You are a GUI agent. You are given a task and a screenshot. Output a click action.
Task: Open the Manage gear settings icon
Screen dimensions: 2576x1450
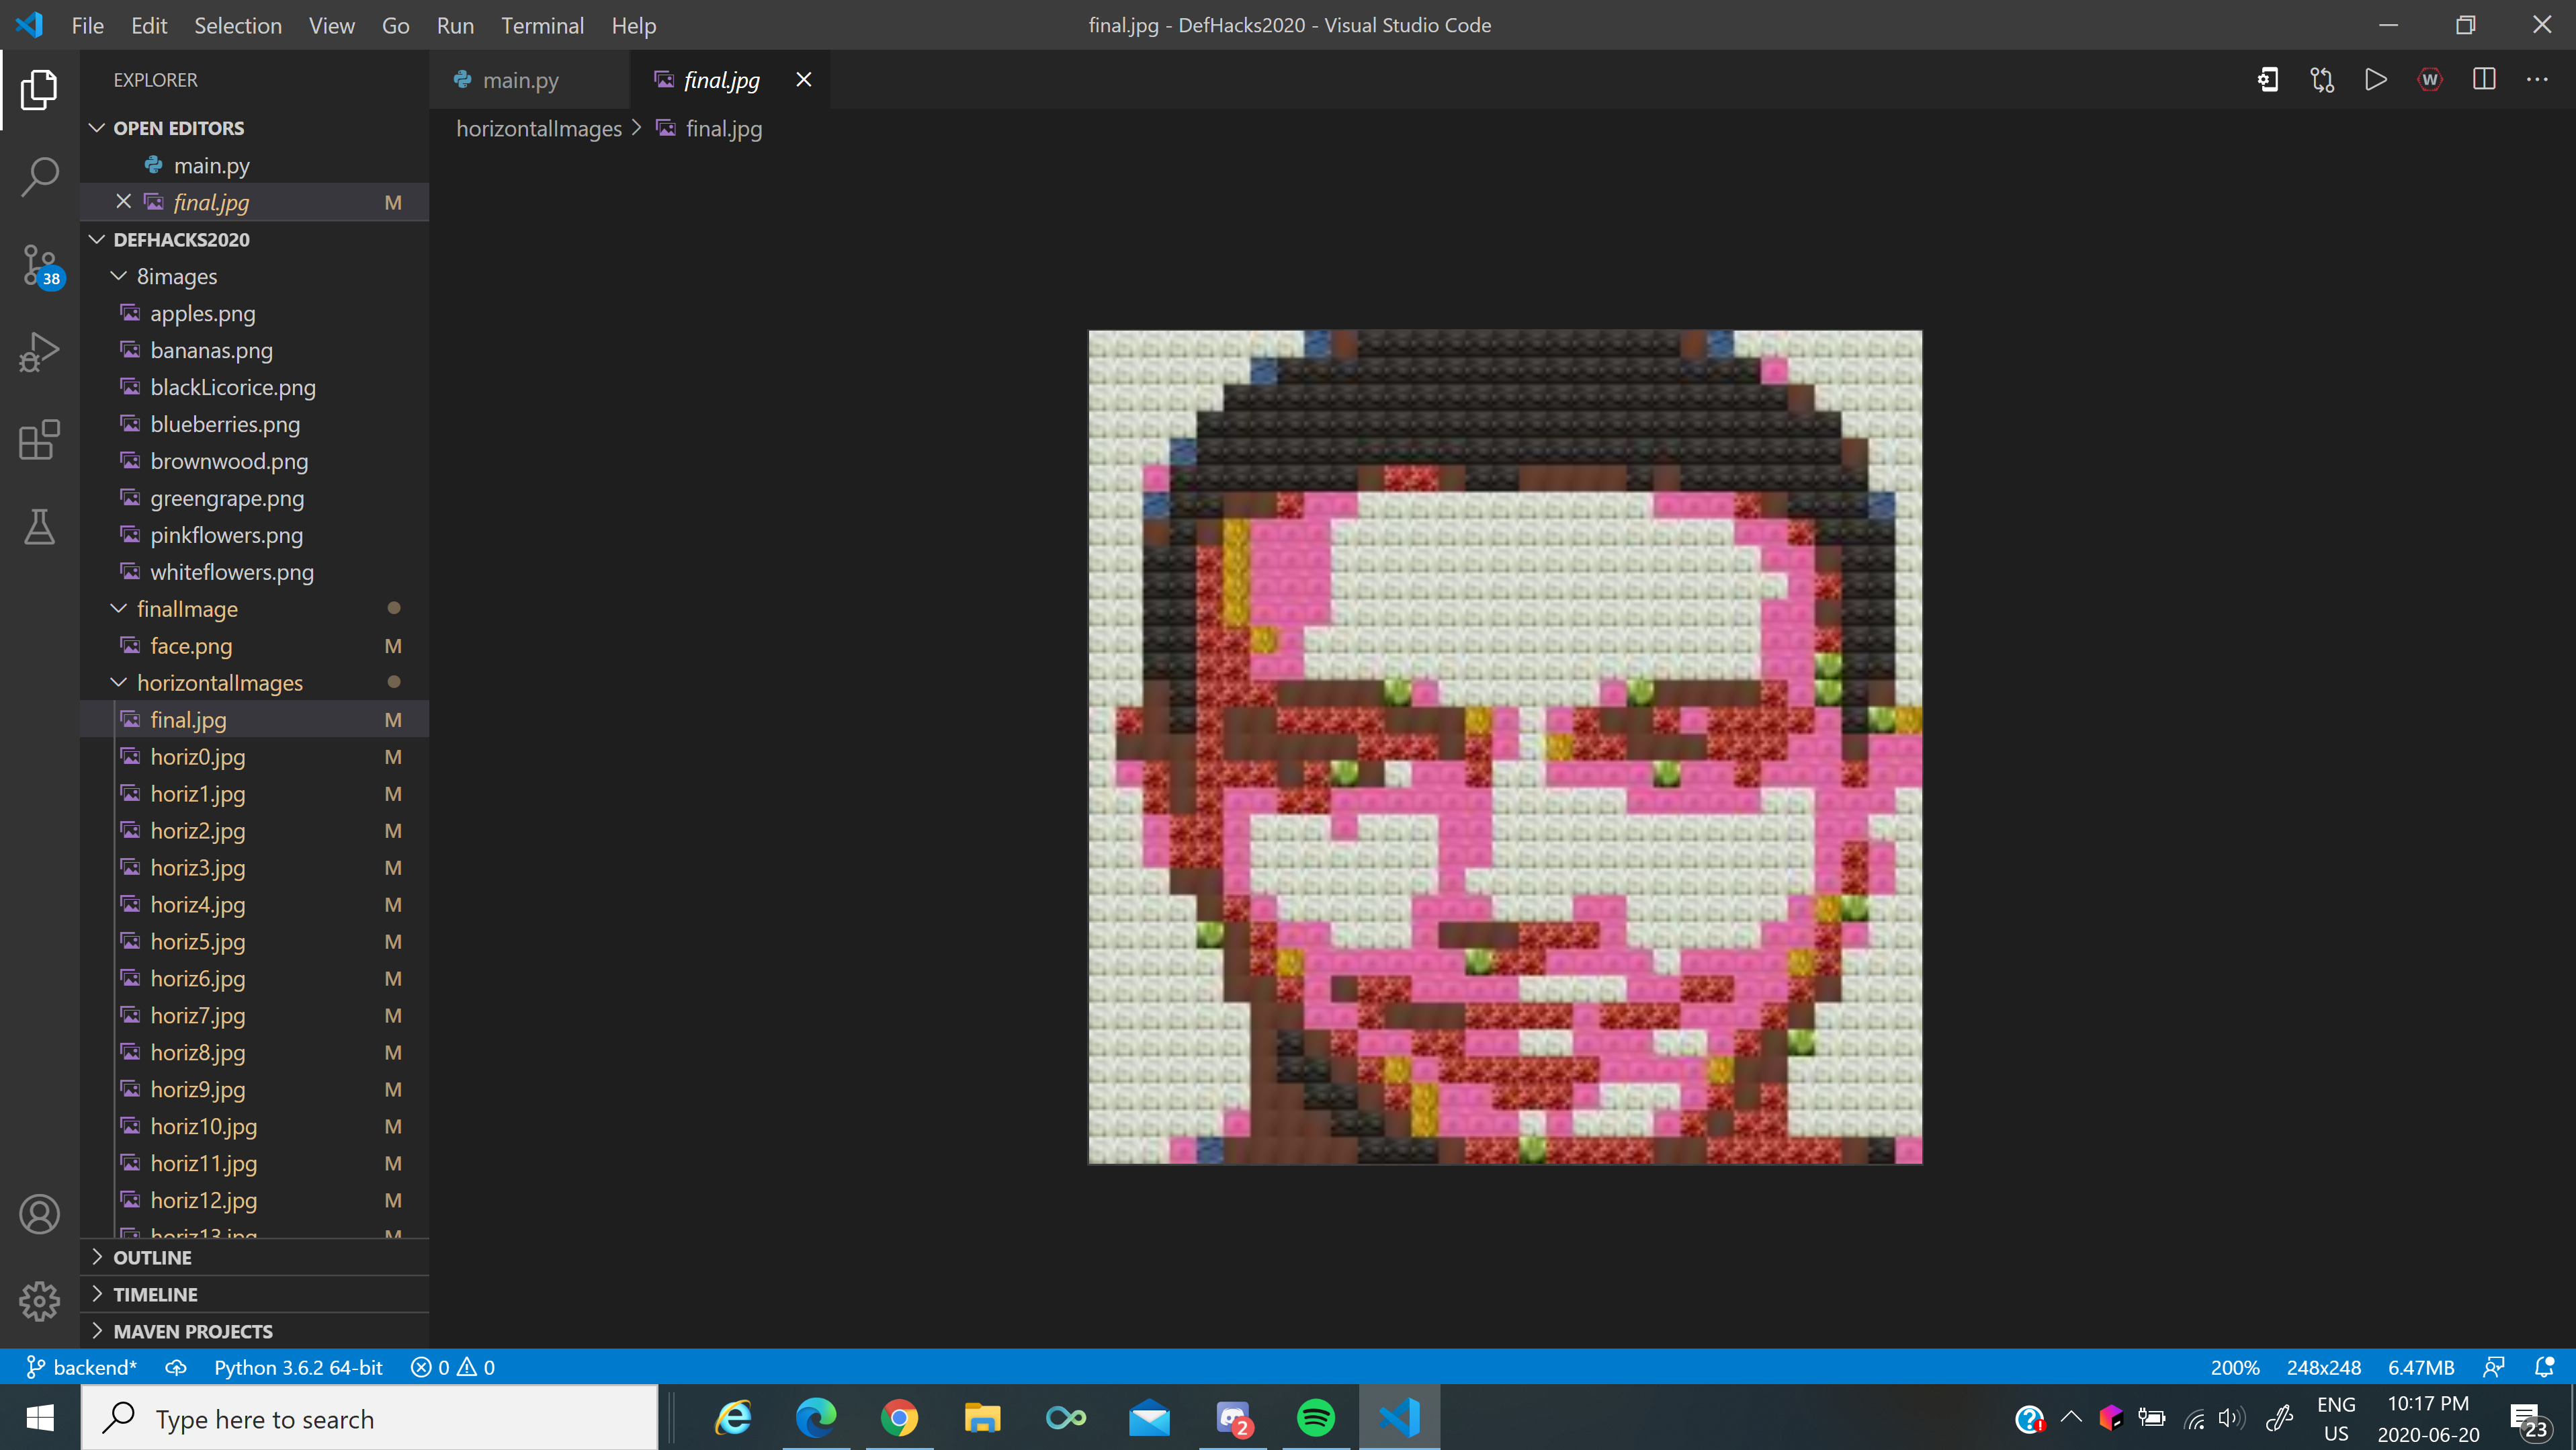[39, 1301]
